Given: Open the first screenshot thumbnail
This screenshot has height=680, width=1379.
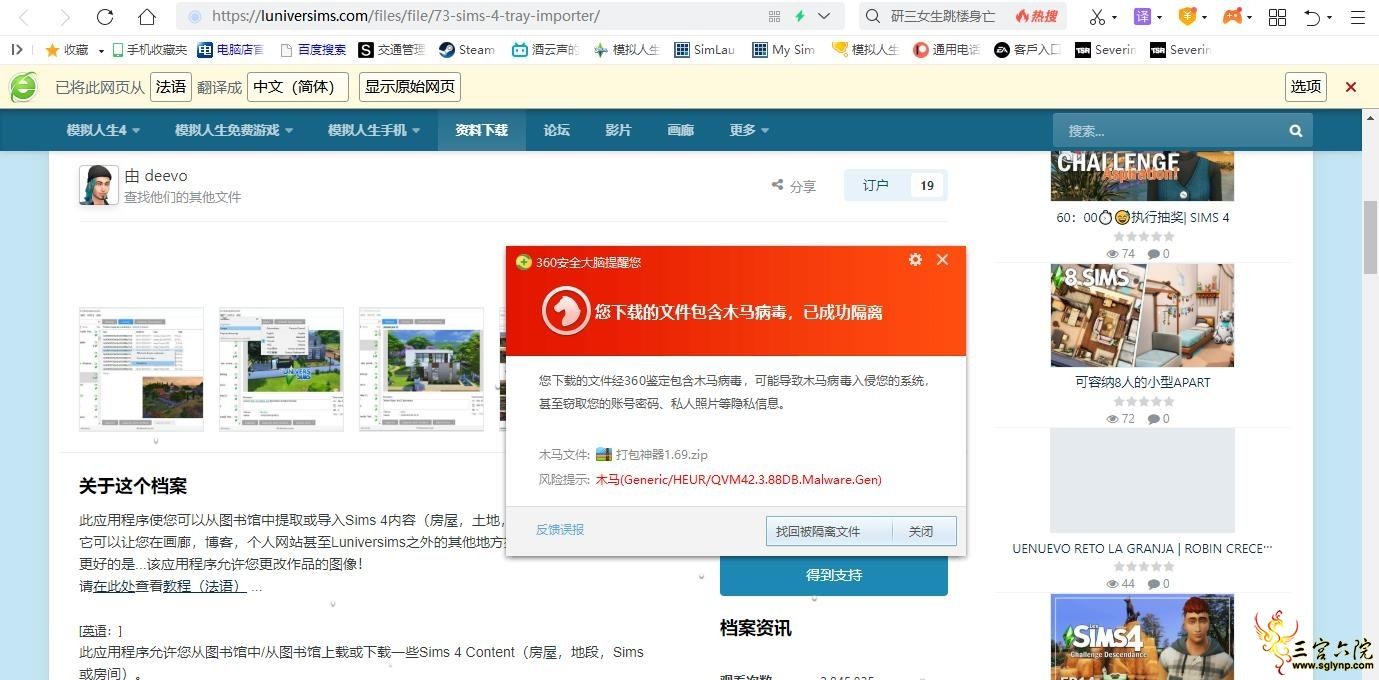Looking at the screenshot, I should (141, 369).
